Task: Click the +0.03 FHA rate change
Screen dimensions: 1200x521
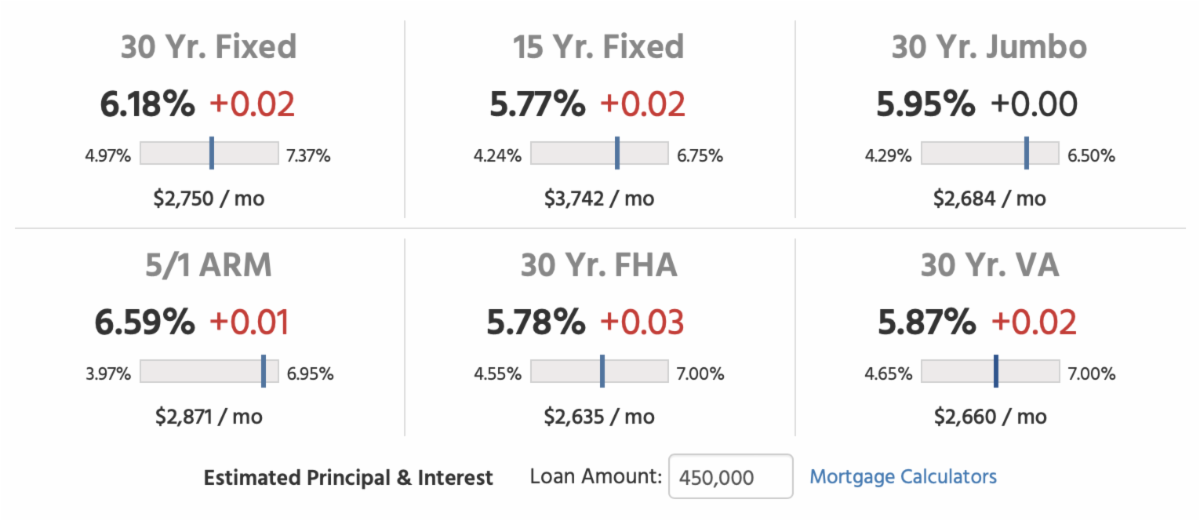Action: coord(642,322)
